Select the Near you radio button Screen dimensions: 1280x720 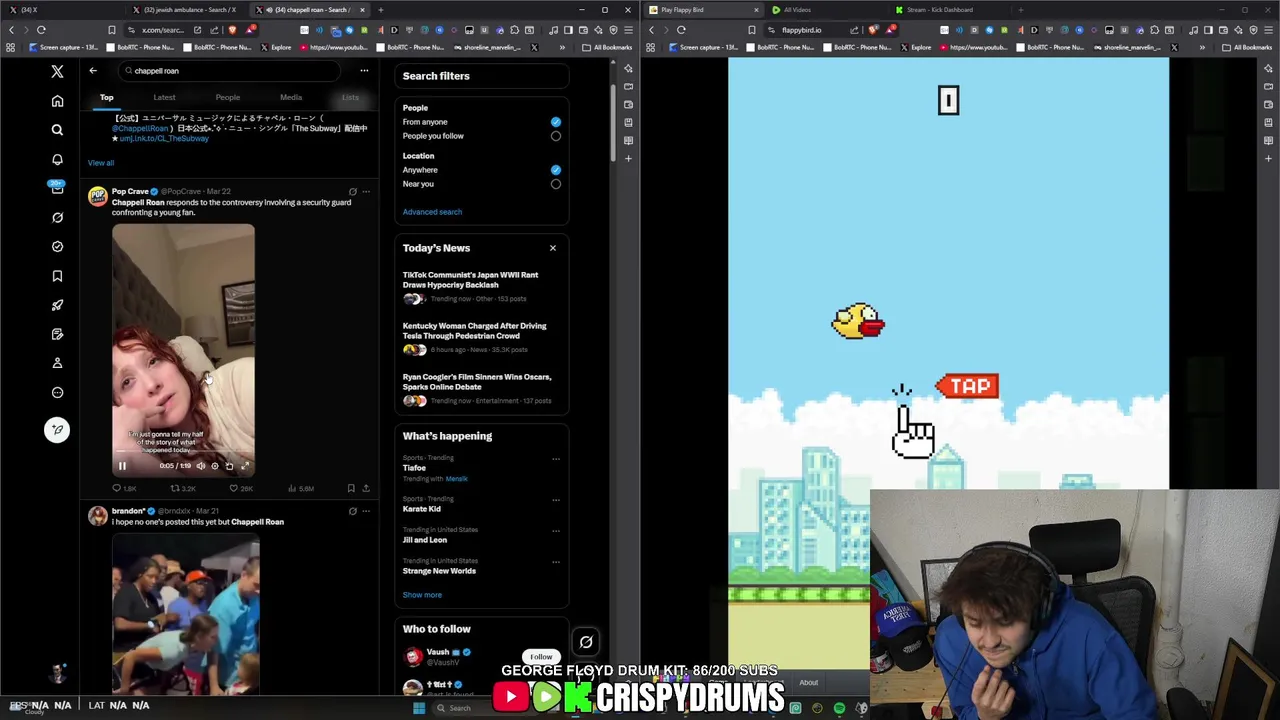pyautogui.click(x=556, y=184)
